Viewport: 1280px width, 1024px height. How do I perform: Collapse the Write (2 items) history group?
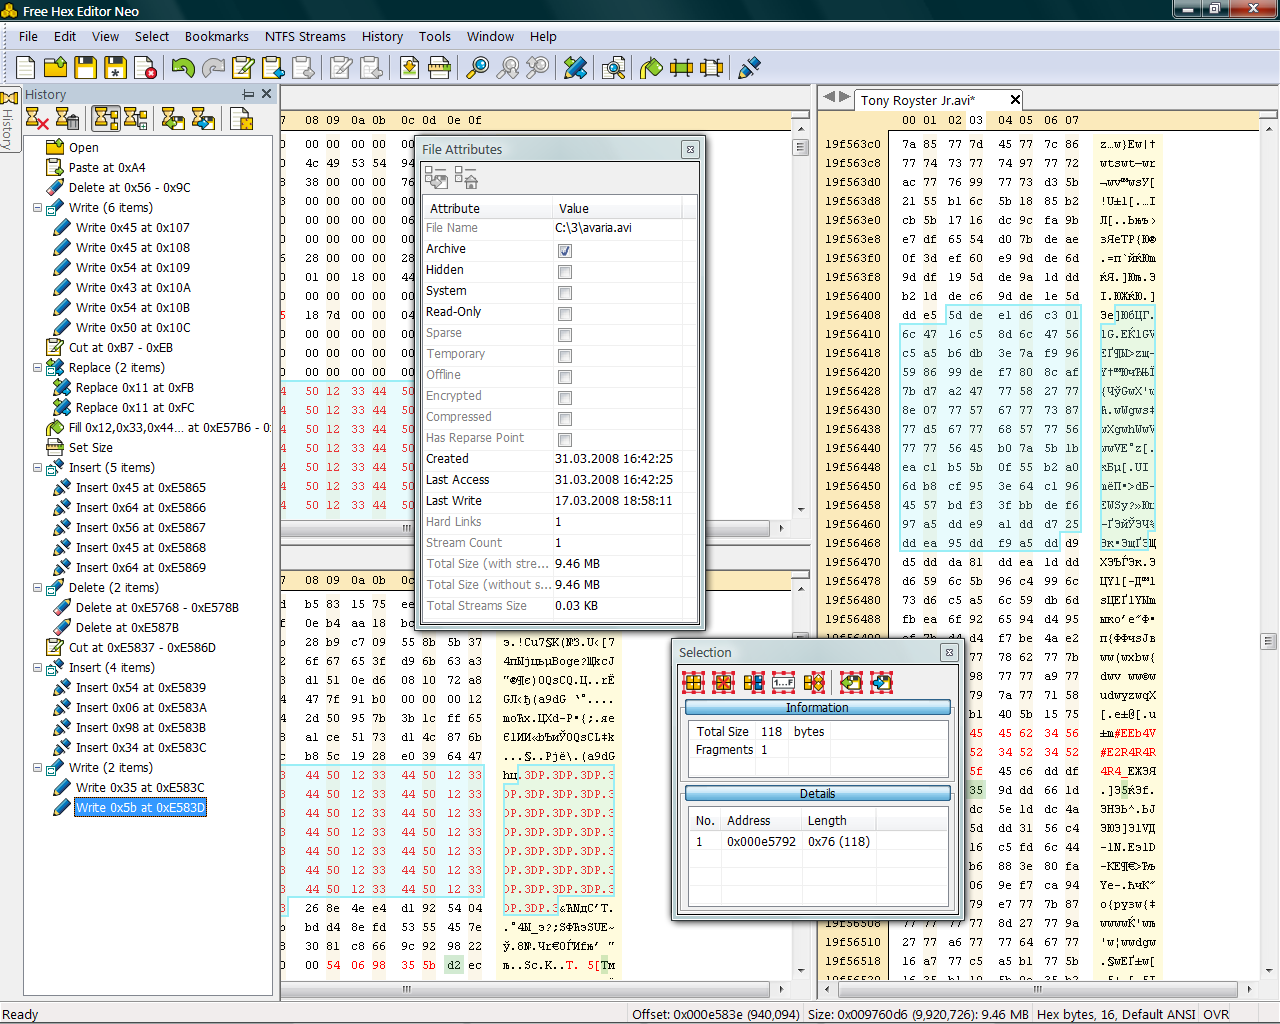tap(37, 768)
